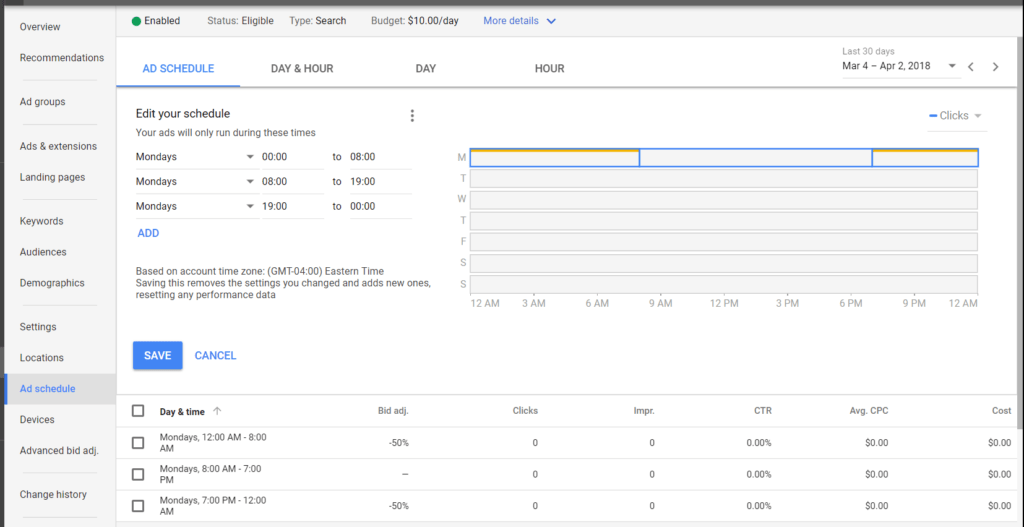1024x527 pixels.
Task: Open Ads & extensions in the sidebar
Action: tap(58, 146)
